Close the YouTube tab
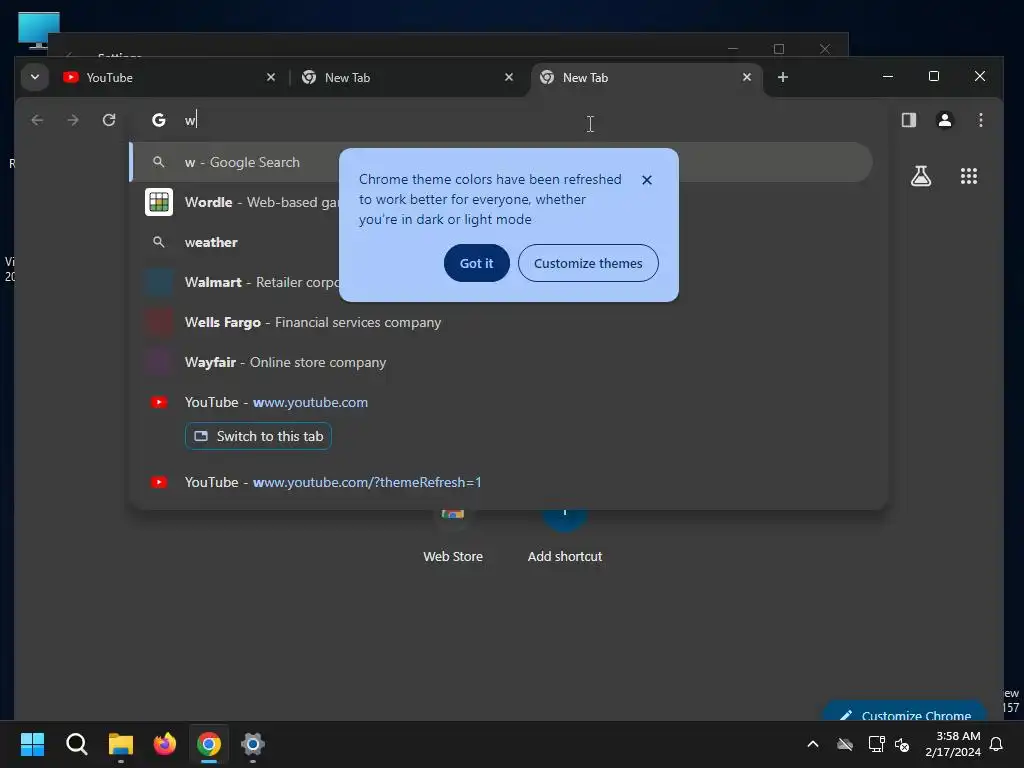Screen dimensions: 1024x768 click(x=270, y=77)
